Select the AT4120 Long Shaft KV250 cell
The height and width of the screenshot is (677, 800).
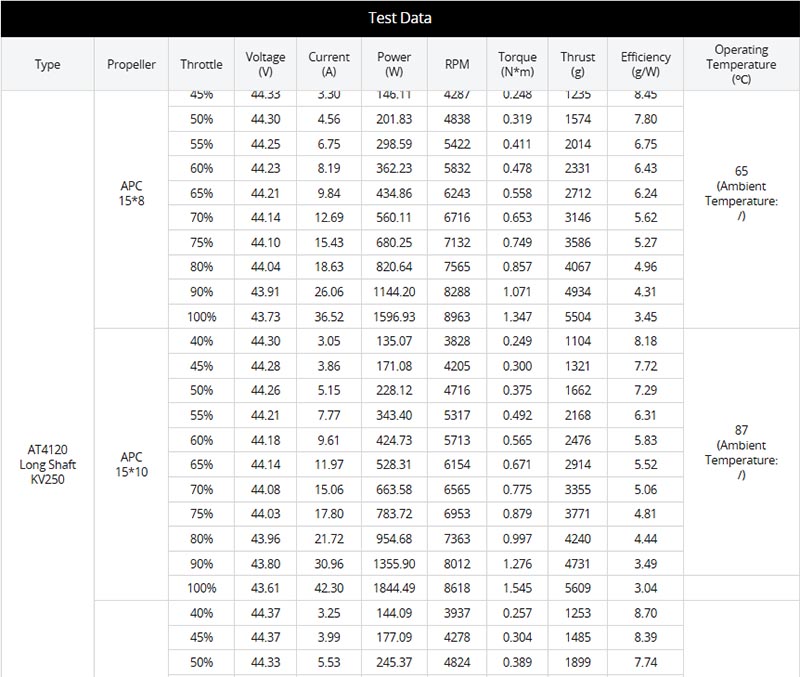tap(47, 464)
